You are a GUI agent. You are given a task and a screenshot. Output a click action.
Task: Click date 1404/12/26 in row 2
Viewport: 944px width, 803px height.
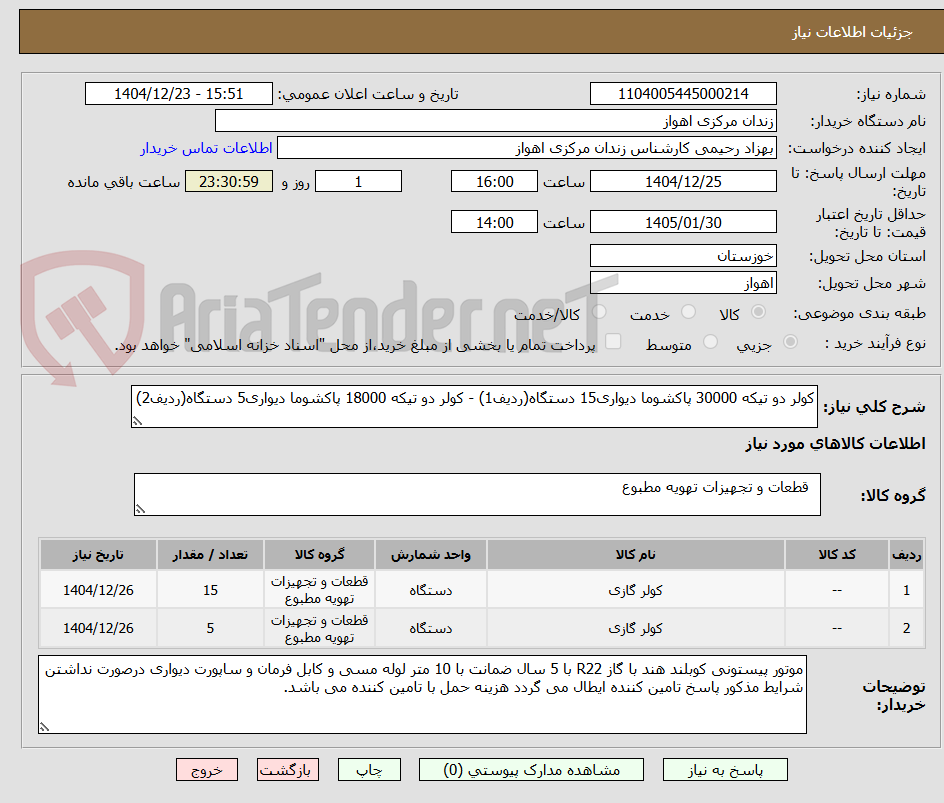pos(98,628)
